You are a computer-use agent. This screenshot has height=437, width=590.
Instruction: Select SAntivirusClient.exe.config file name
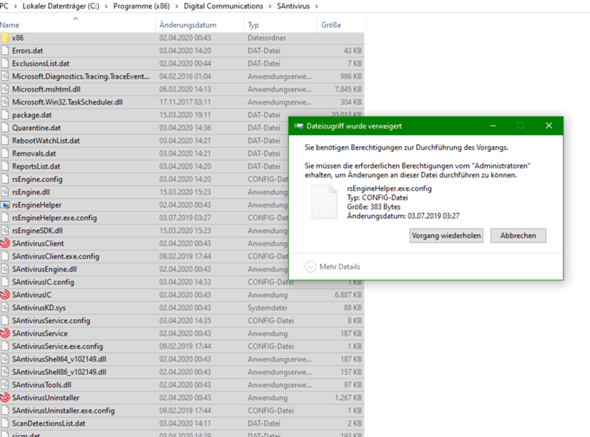56,256
